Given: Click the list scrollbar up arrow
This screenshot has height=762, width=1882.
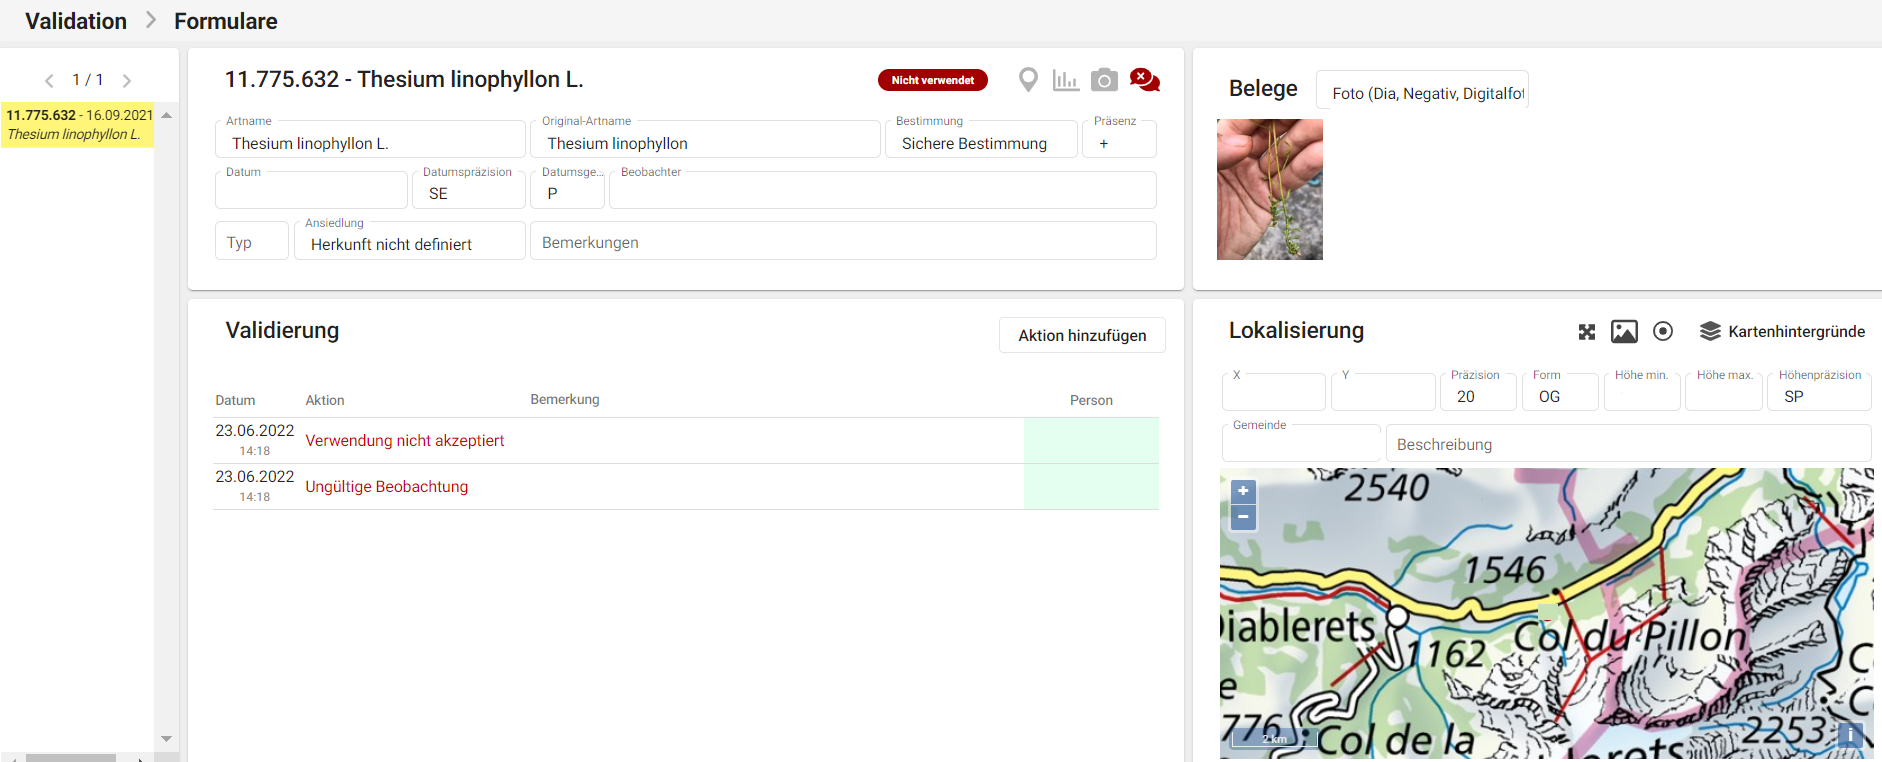Looking at the screenshot, I should [x=167, y=115].
